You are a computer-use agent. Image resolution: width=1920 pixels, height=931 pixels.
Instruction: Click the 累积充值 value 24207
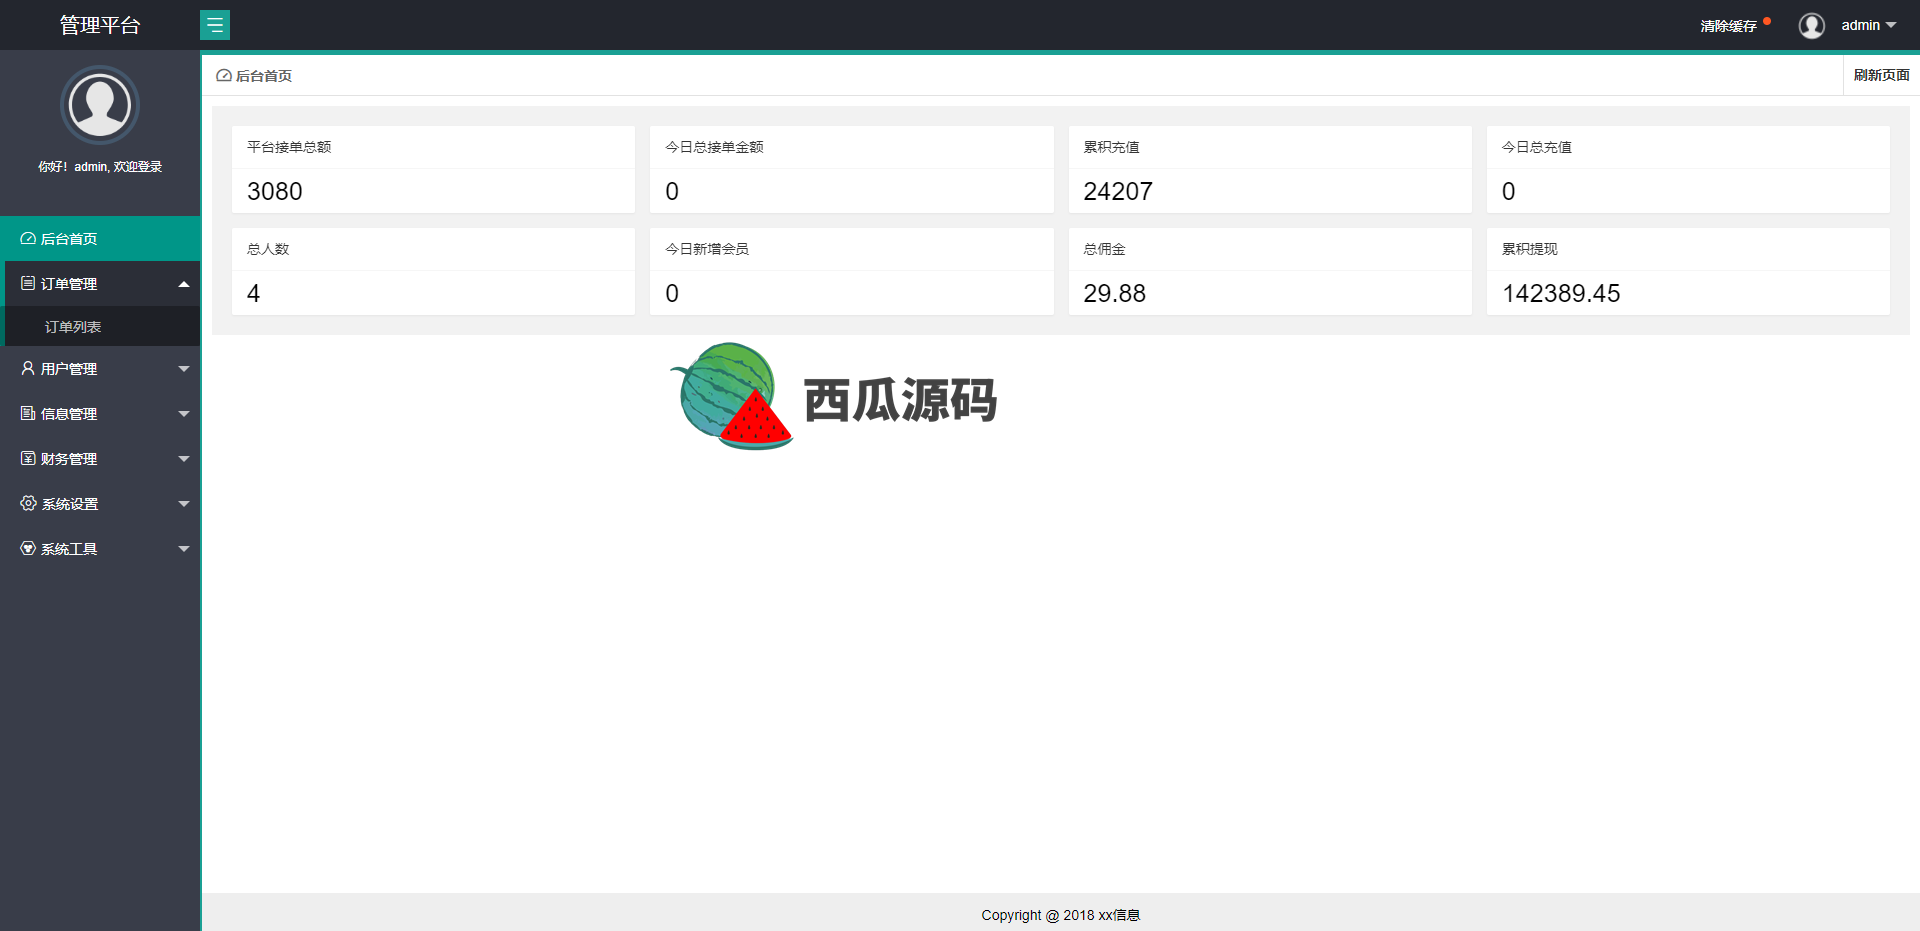pos(1118,191)
